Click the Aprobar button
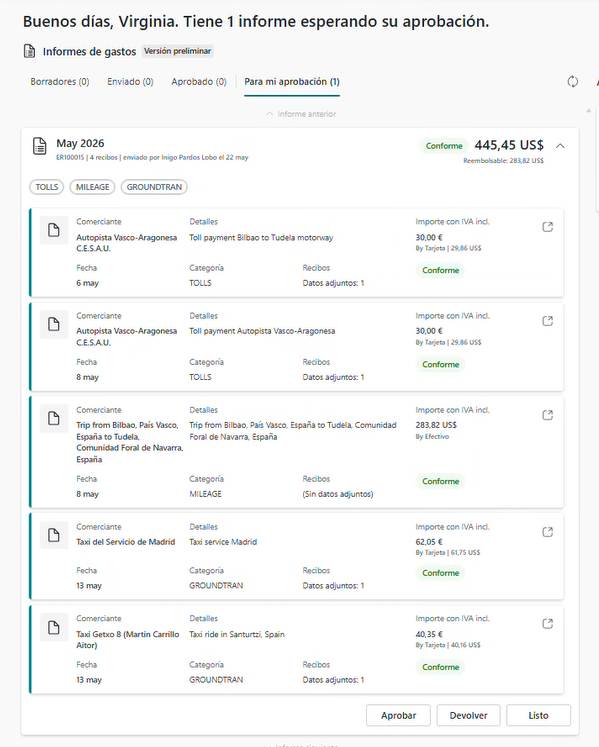599x747 pixels. coord(398,716)
